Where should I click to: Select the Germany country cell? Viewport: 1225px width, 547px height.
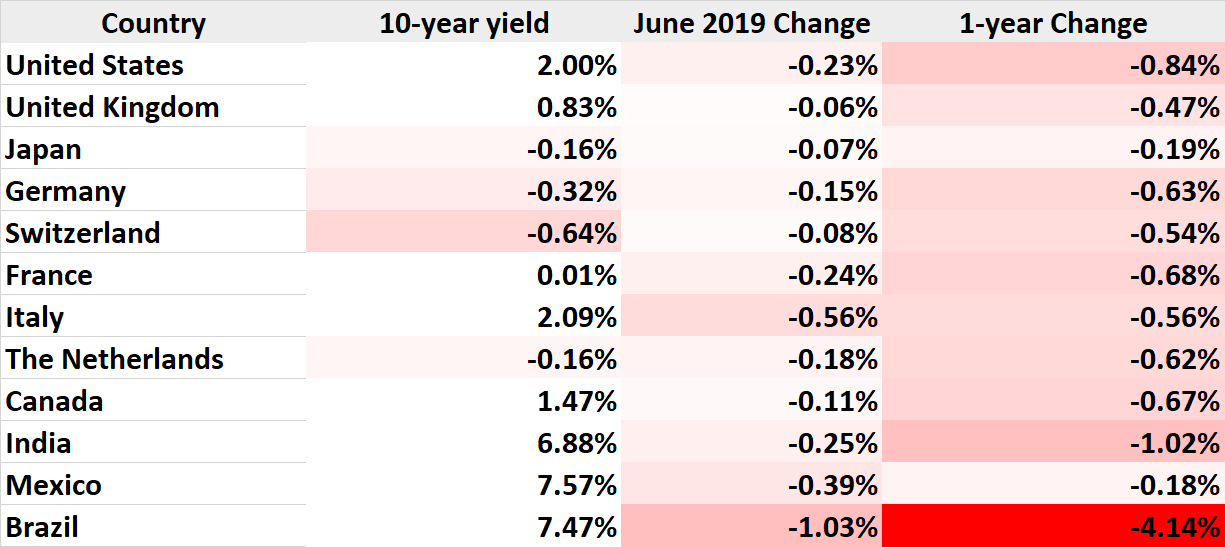(66, 192)
